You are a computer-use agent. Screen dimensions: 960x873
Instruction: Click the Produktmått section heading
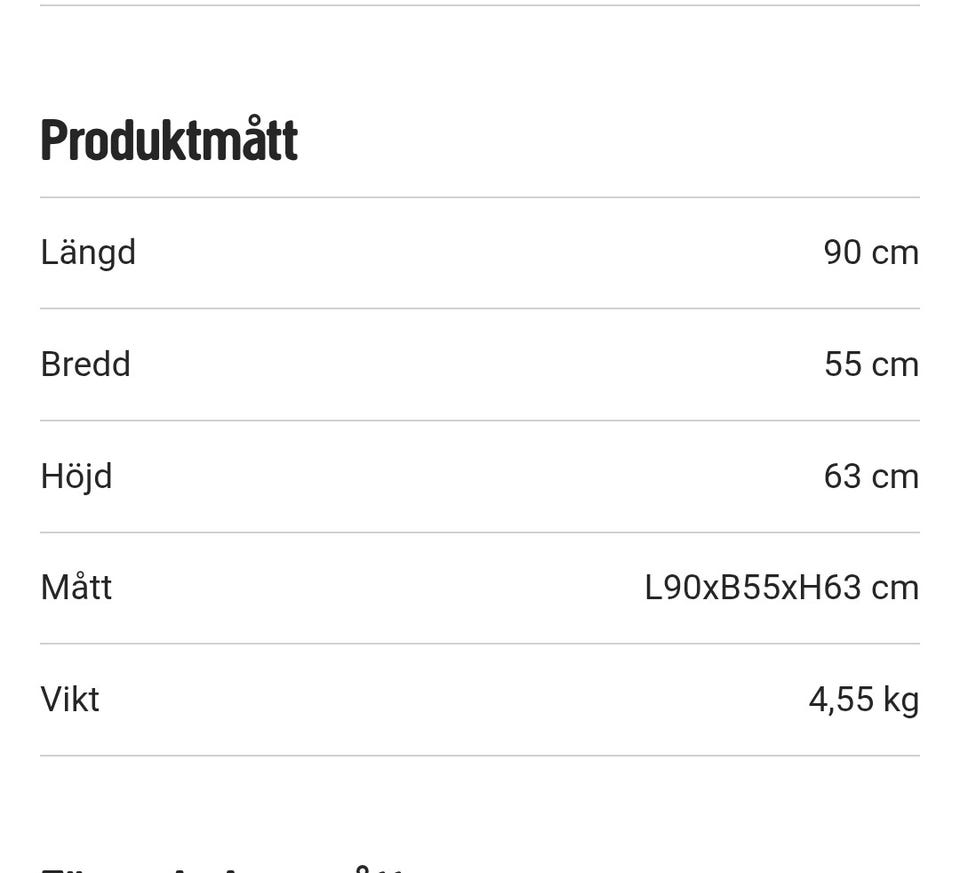[169, 141]
